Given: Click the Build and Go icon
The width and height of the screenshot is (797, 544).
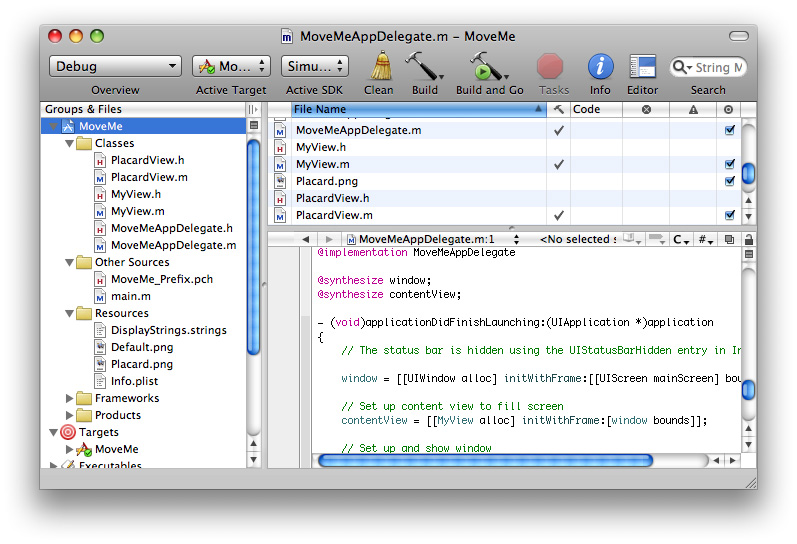Looking at the screenshot, I should click(488, 66).
